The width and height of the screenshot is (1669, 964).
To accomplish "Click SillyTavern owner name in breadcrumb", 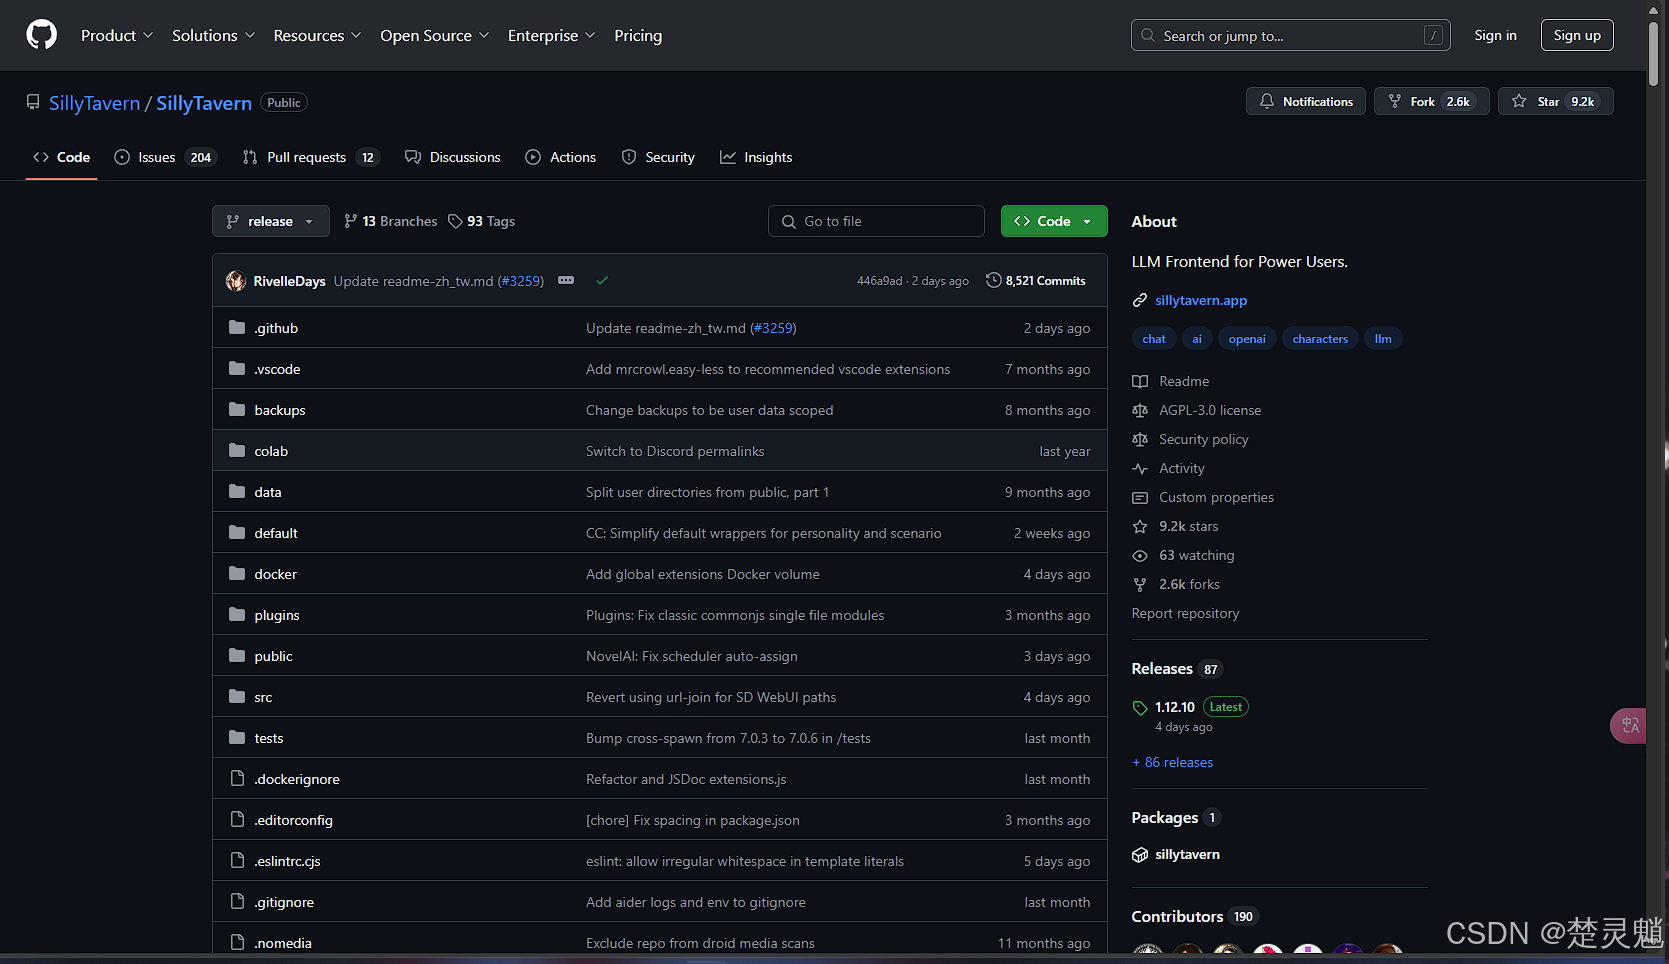I will (x=94, y=103).
